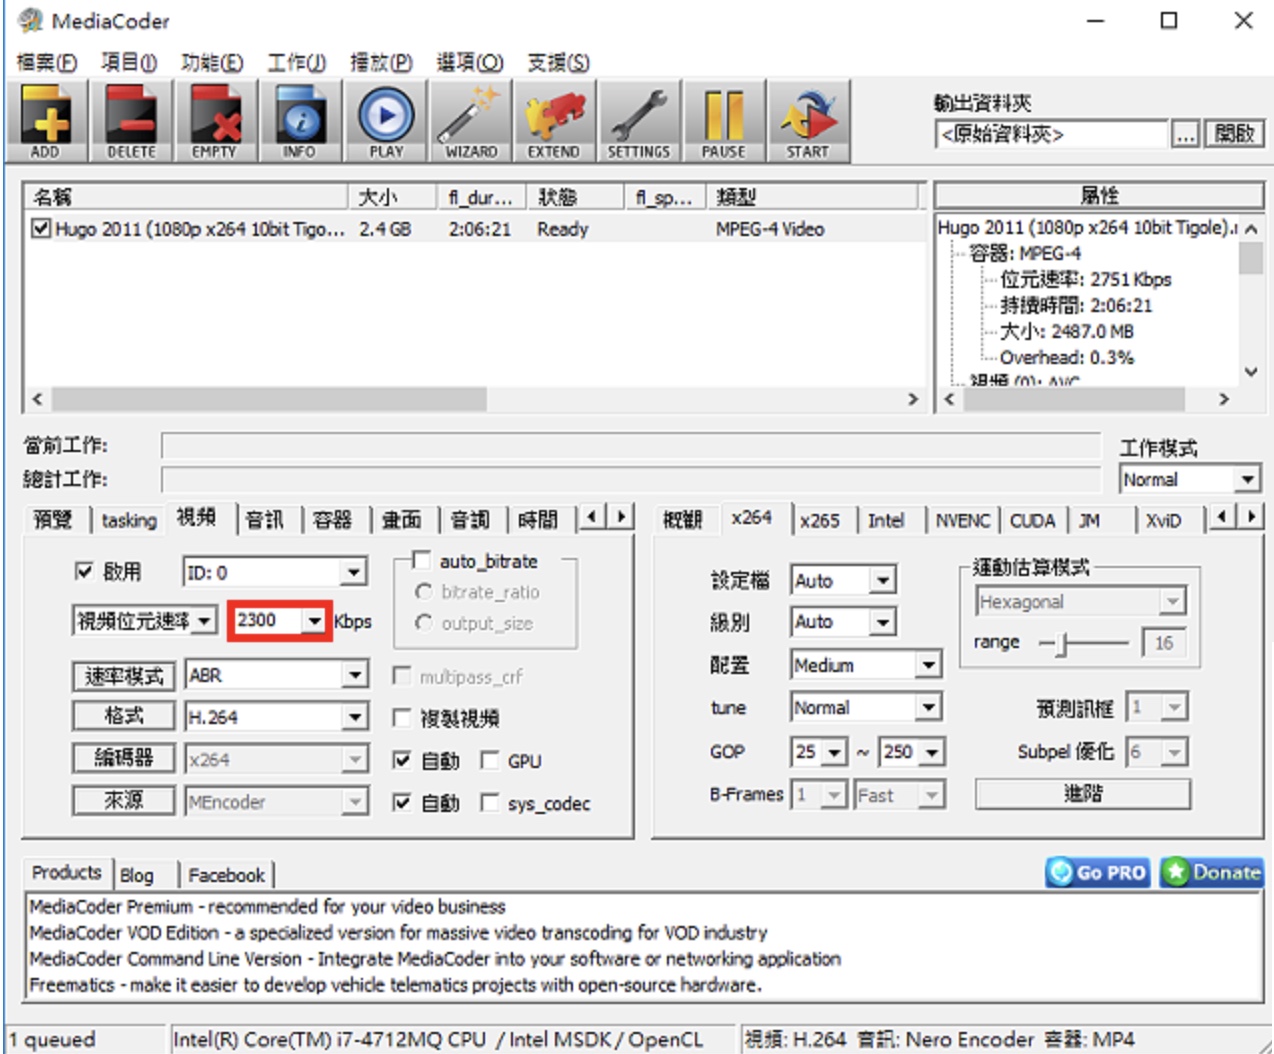The width and height of the screenshot is (1274, 1054).
Task: Click the MediaCoder Premium product line
Action: coord(267,906)
